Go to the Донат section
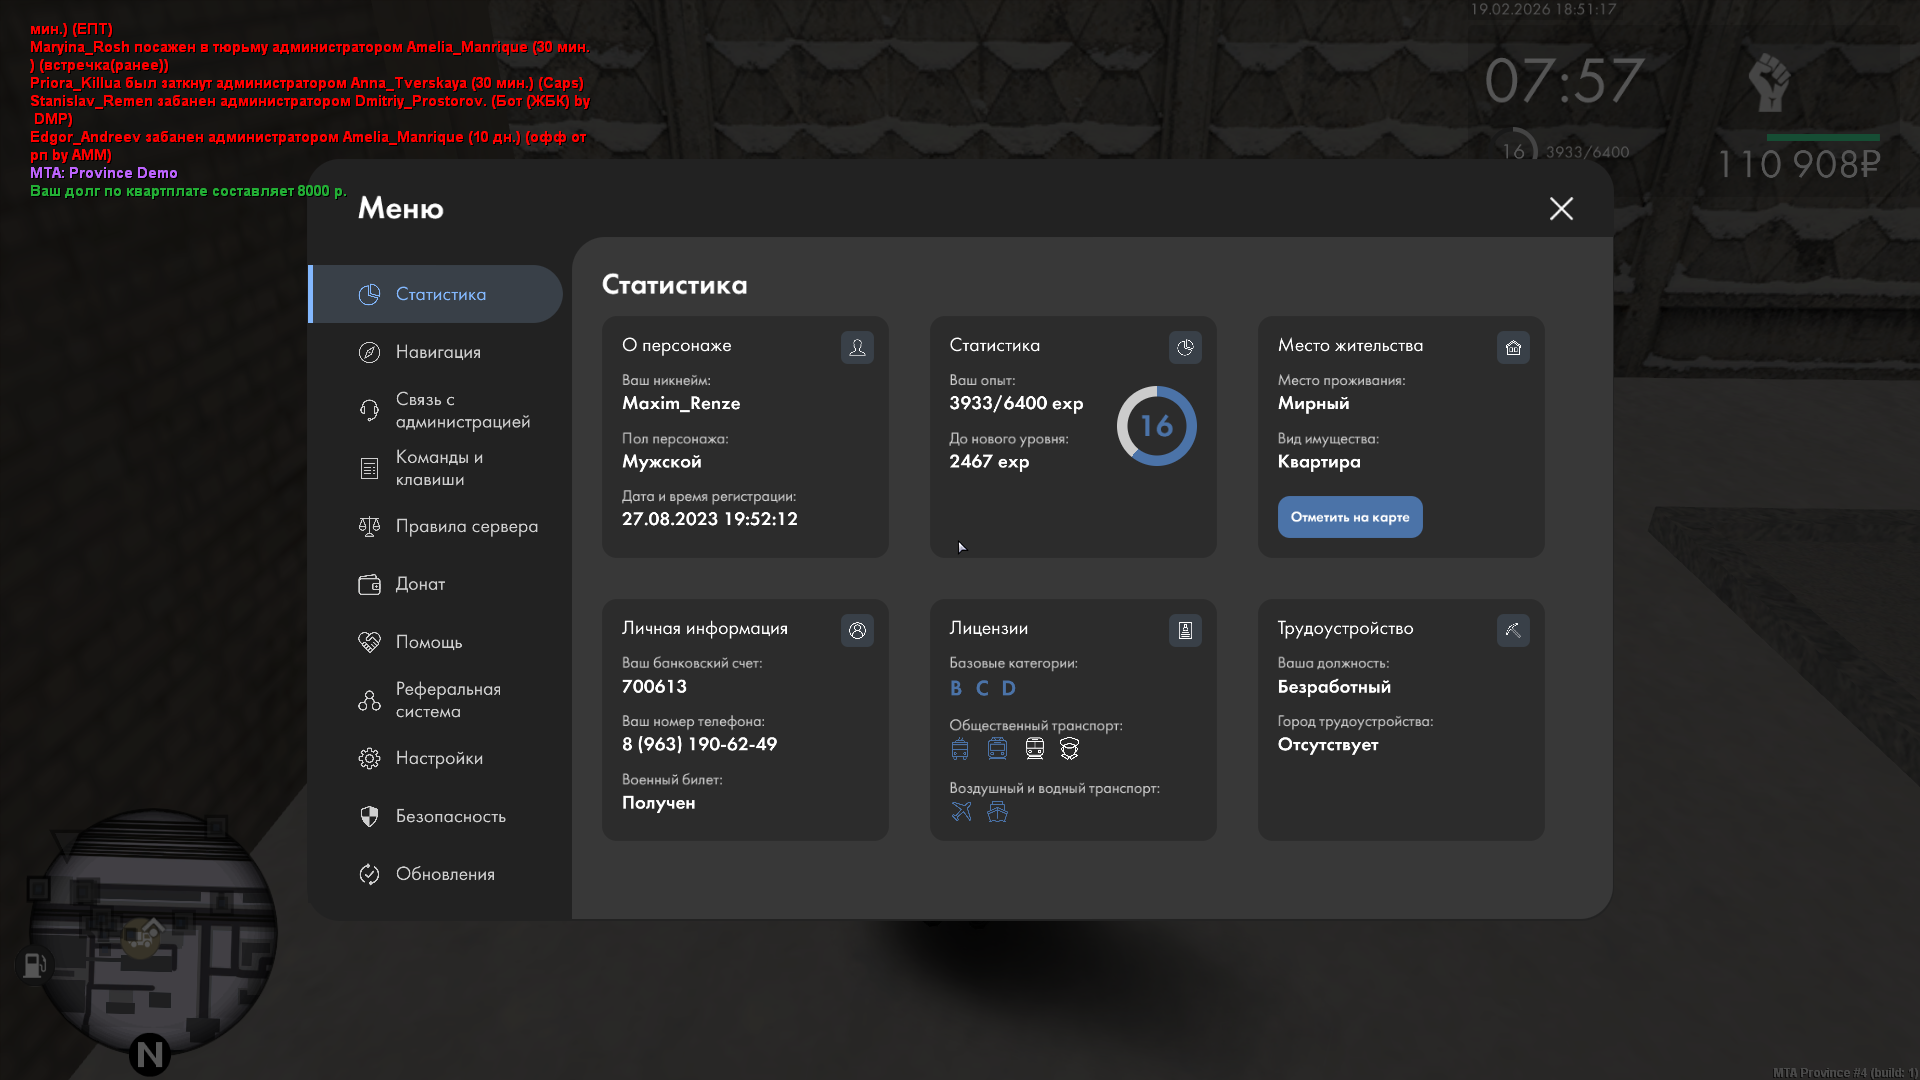Viewport: 1920px width, 1080px height. [419, 584]
